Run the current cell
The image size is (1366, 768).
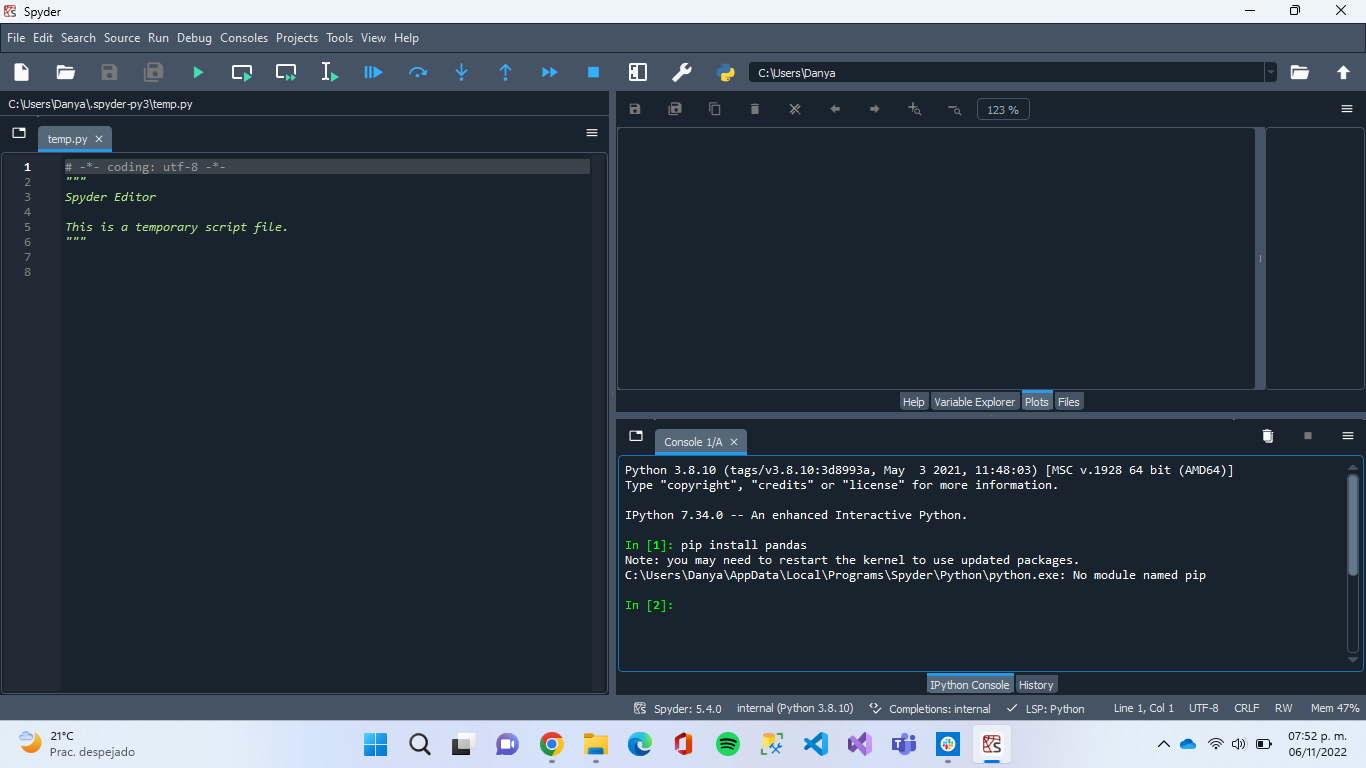click(x=242, y=72)
